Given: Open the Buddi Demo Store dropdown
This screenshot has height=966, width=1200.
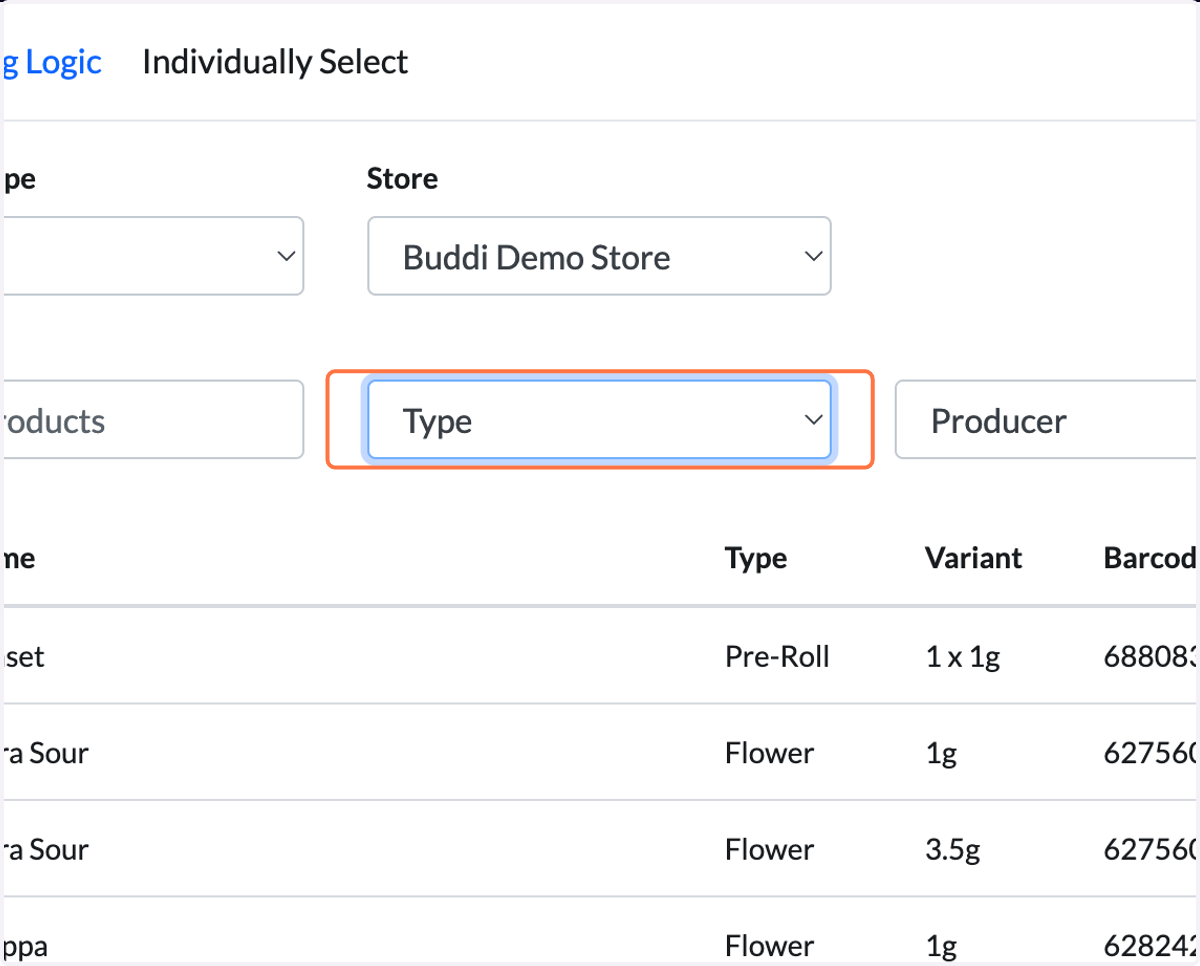Looking at the screenshot, I should click(599, 257).
